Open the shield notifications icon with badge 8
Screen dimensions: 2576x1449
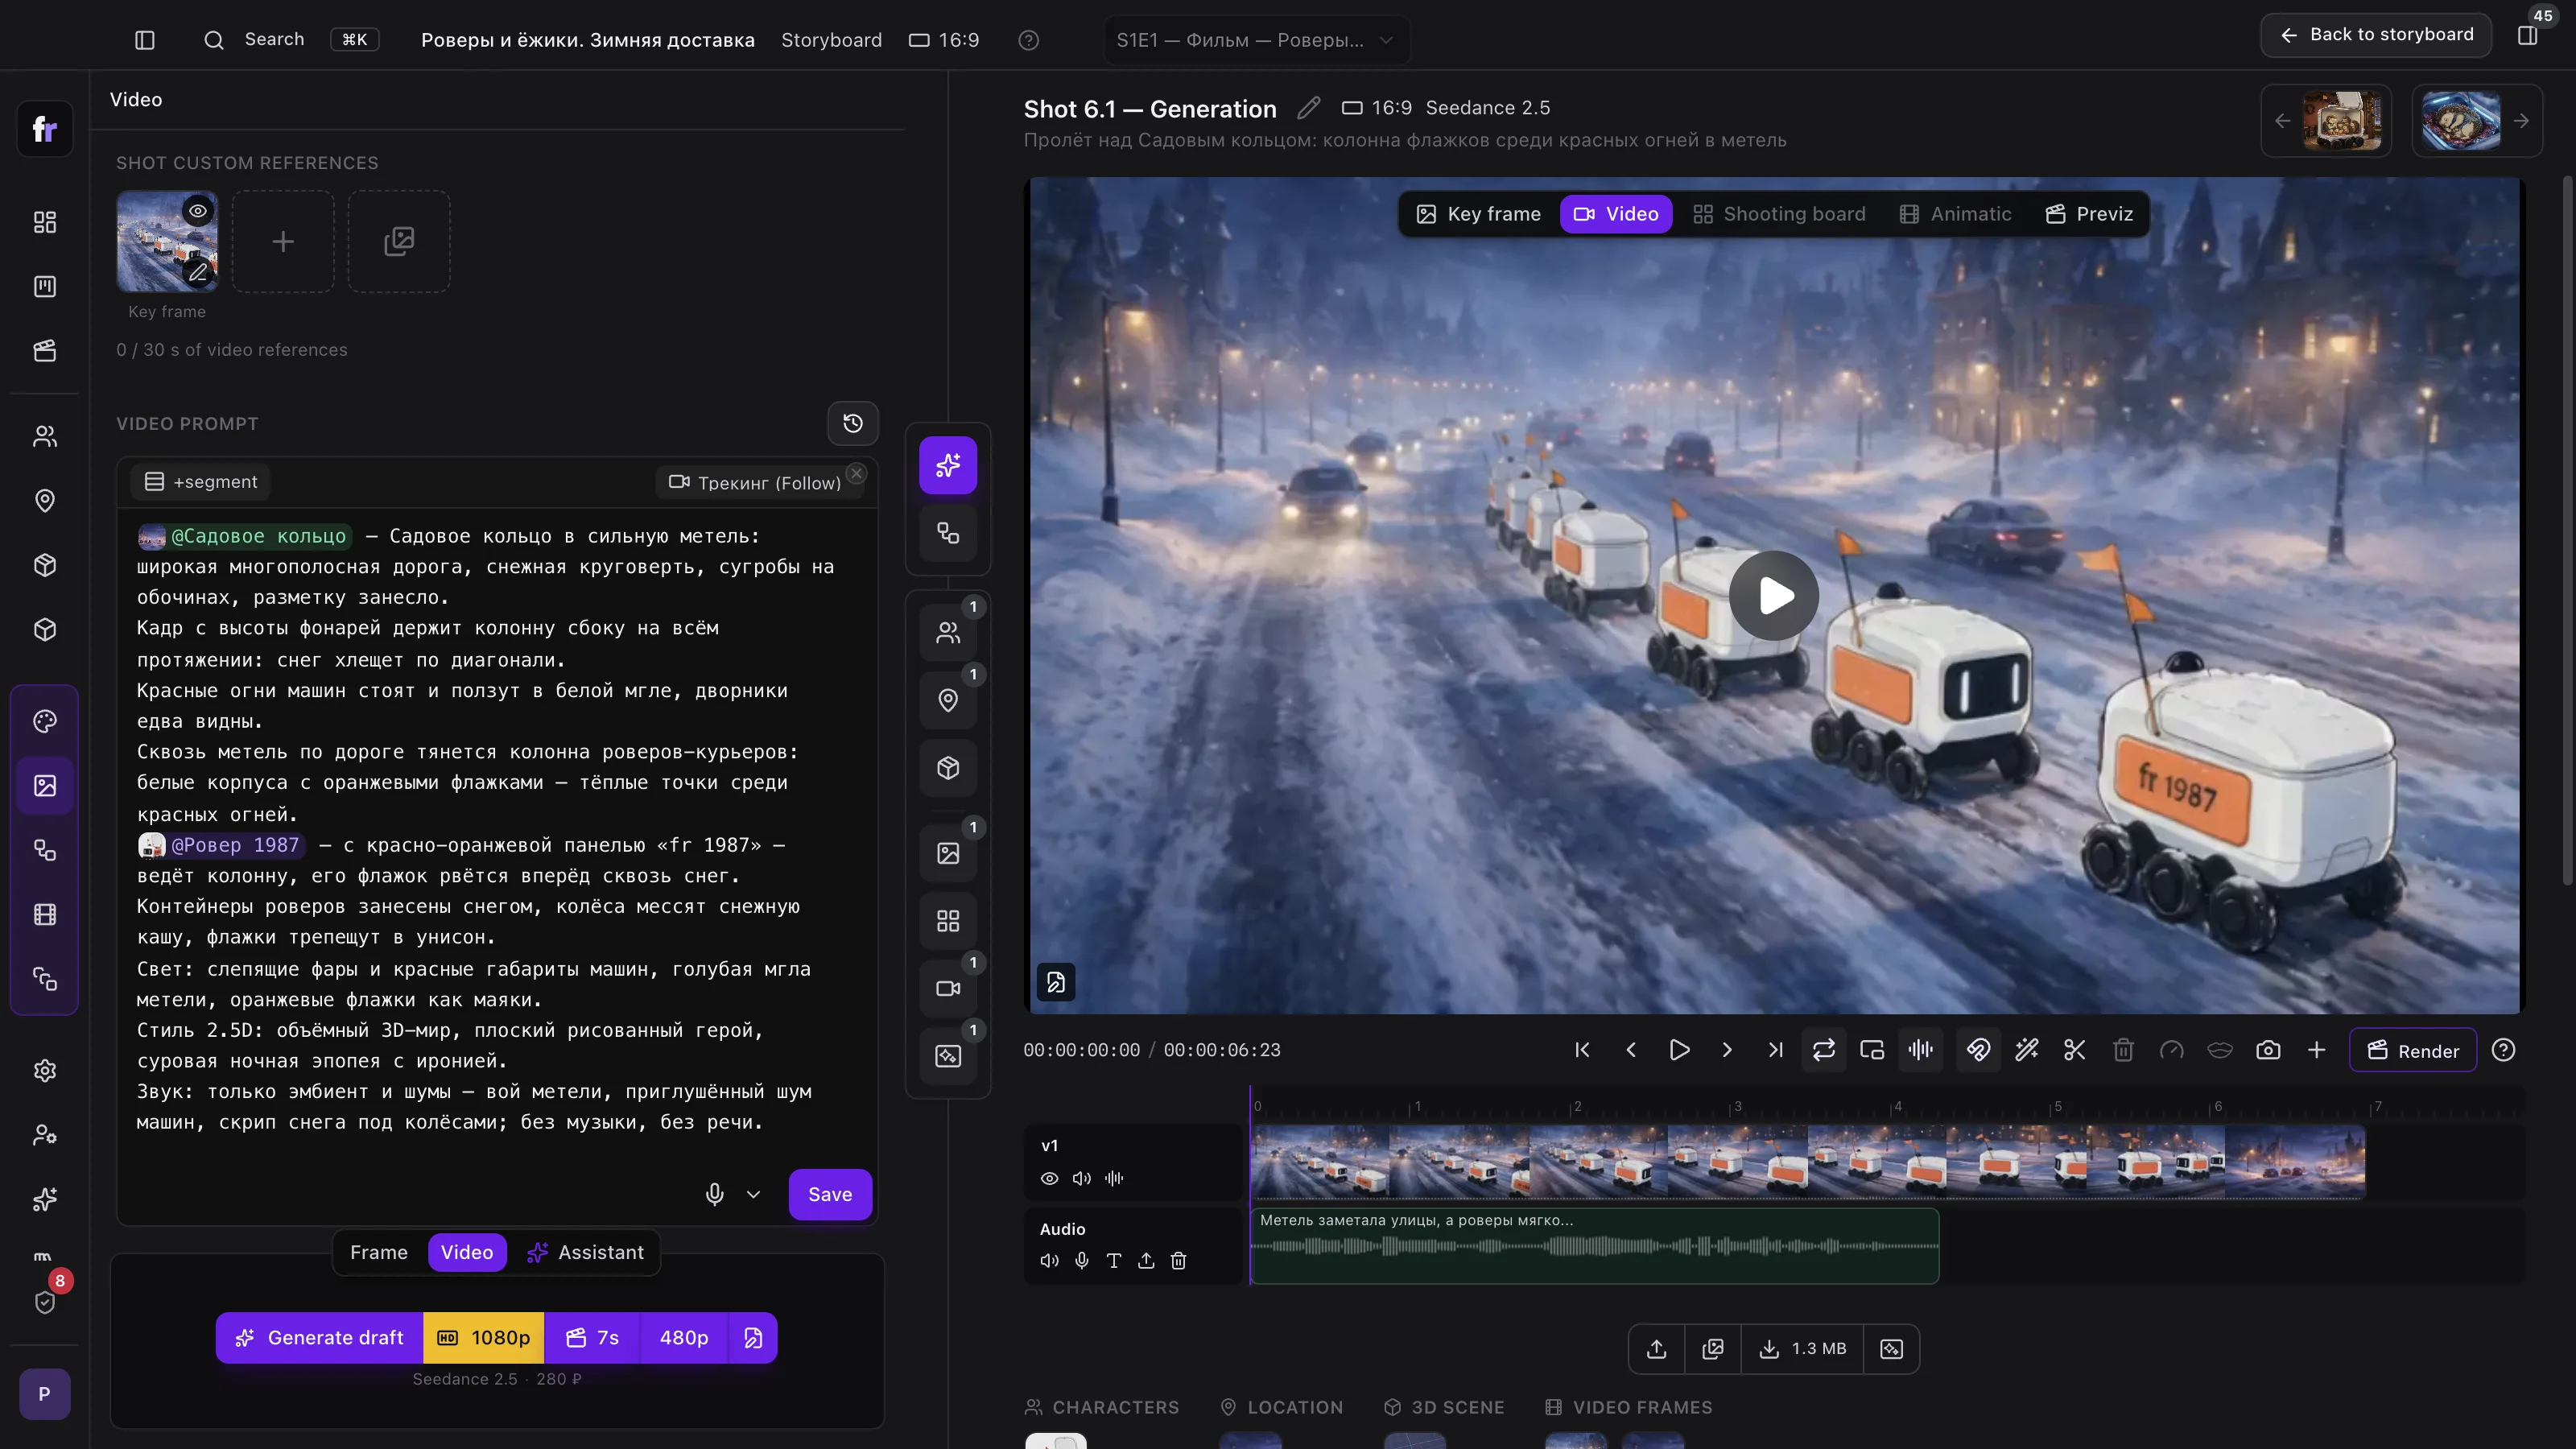(45, 1302)
